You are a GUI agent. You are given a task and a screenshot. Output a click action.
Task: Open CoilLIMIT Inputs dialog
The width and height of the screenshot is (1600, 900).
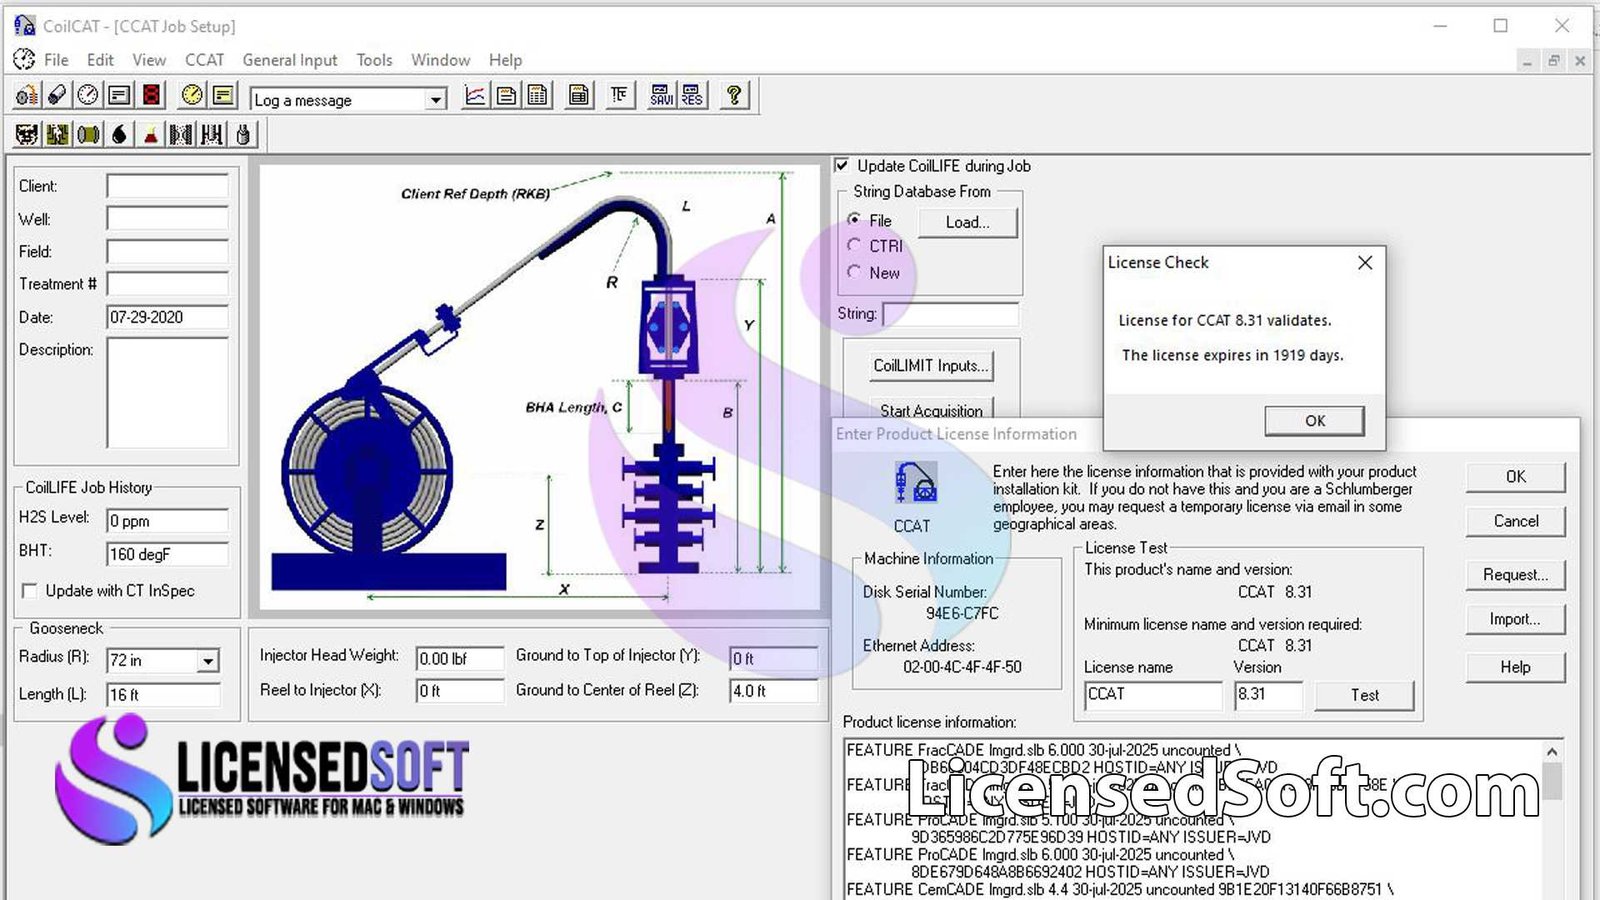pyautogui.click(x=931, y=365)
